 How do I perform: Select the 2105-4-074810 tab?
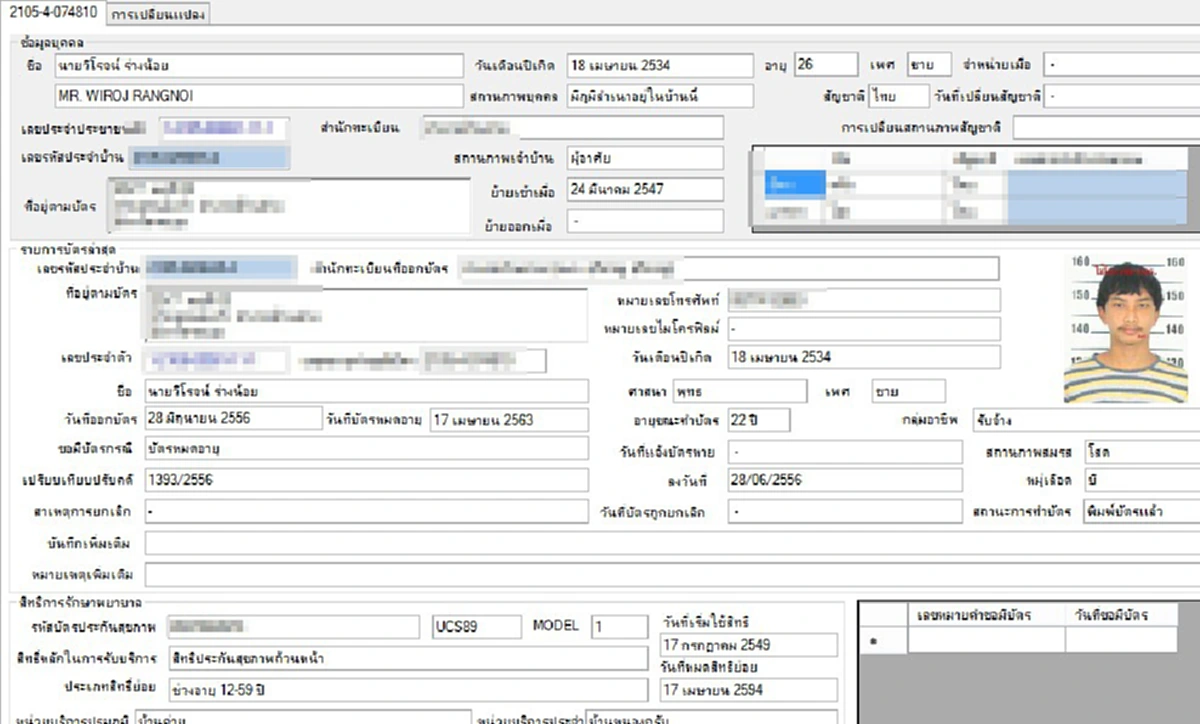[52, 15]
